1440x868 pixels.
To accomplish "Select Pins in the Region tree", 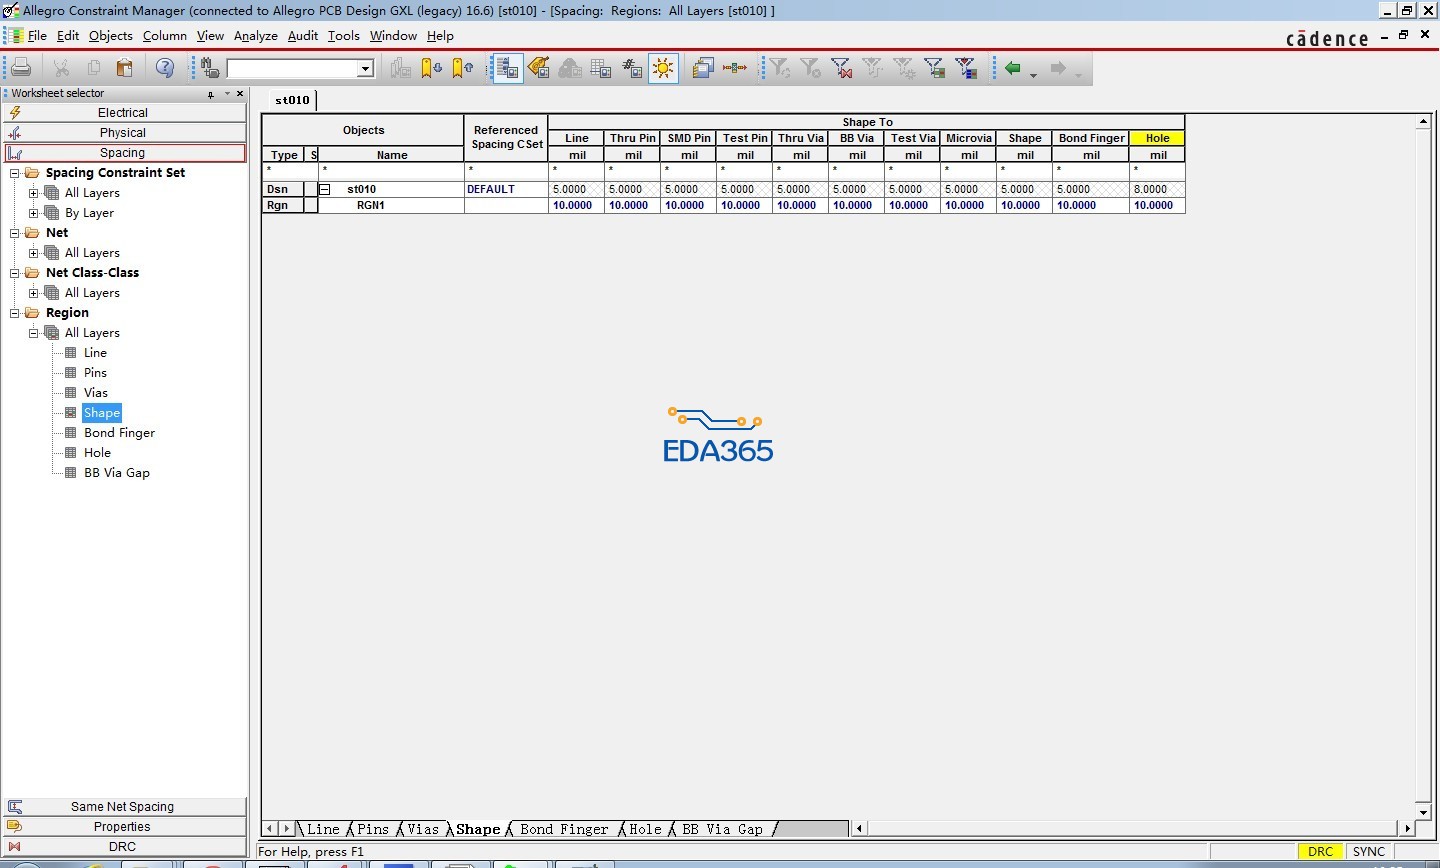I will click(x=95, y=373).
